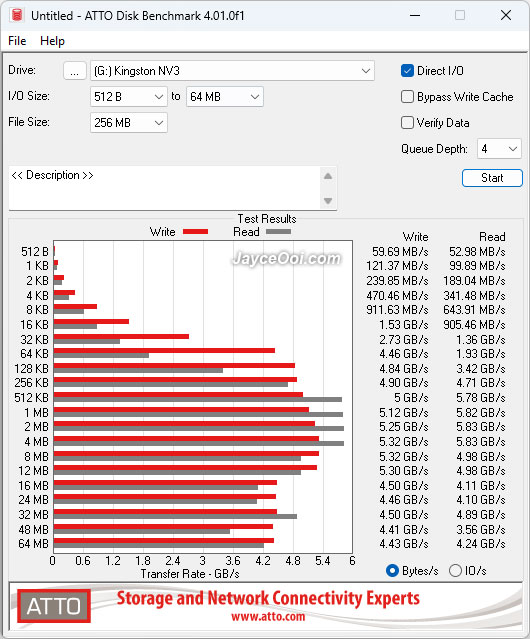530x639 pixels.
Task: Click the gray Read legend marker
Action: pos(278,231)
